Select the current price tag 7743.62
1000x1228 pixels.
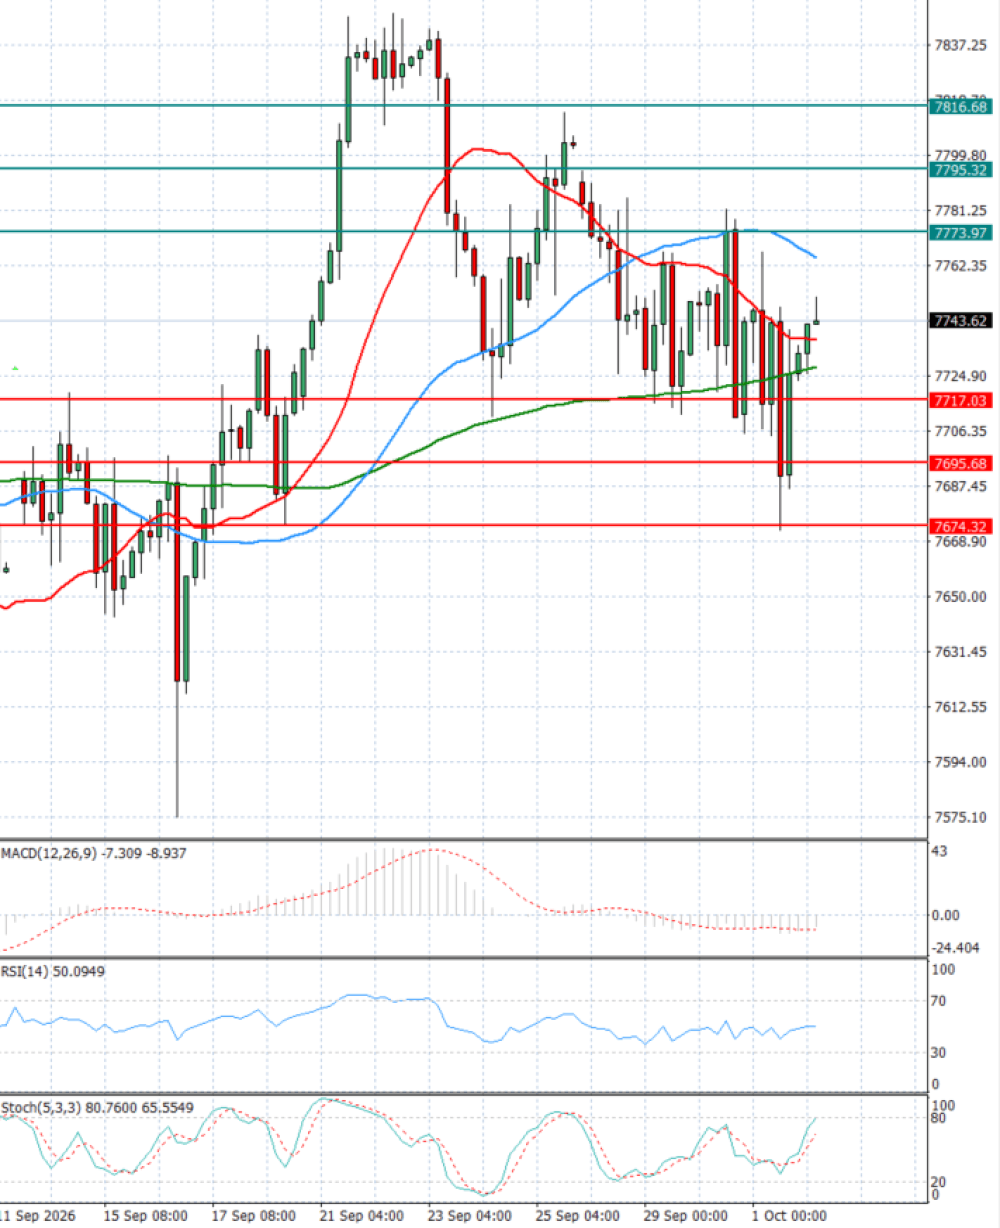(960, 321)
